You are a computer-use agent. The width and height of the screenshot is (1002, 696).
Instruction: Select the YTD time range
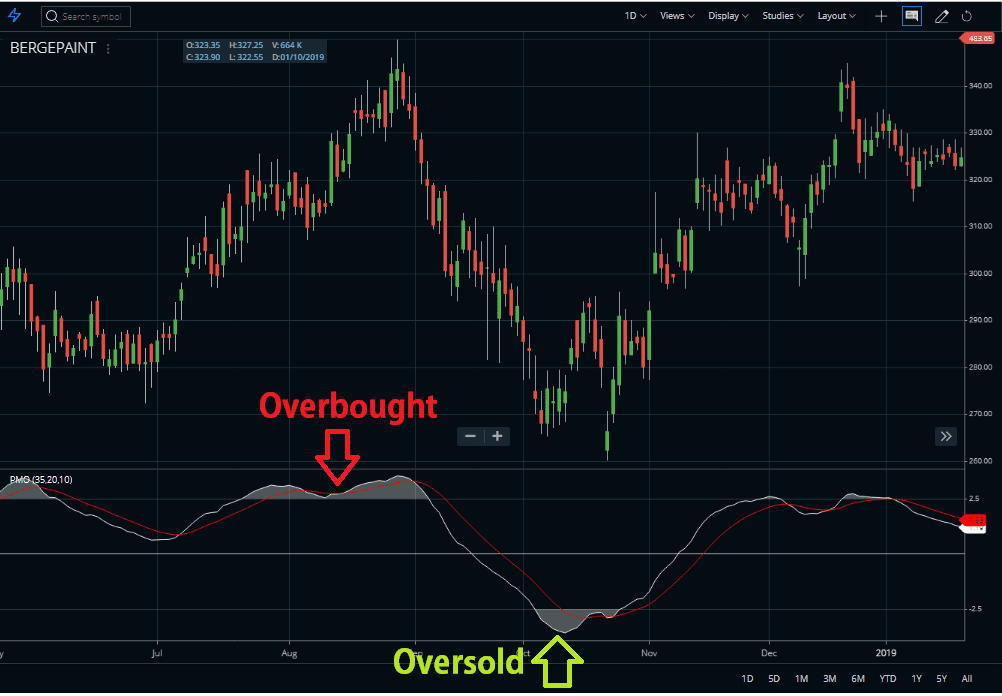pos(888,679)
